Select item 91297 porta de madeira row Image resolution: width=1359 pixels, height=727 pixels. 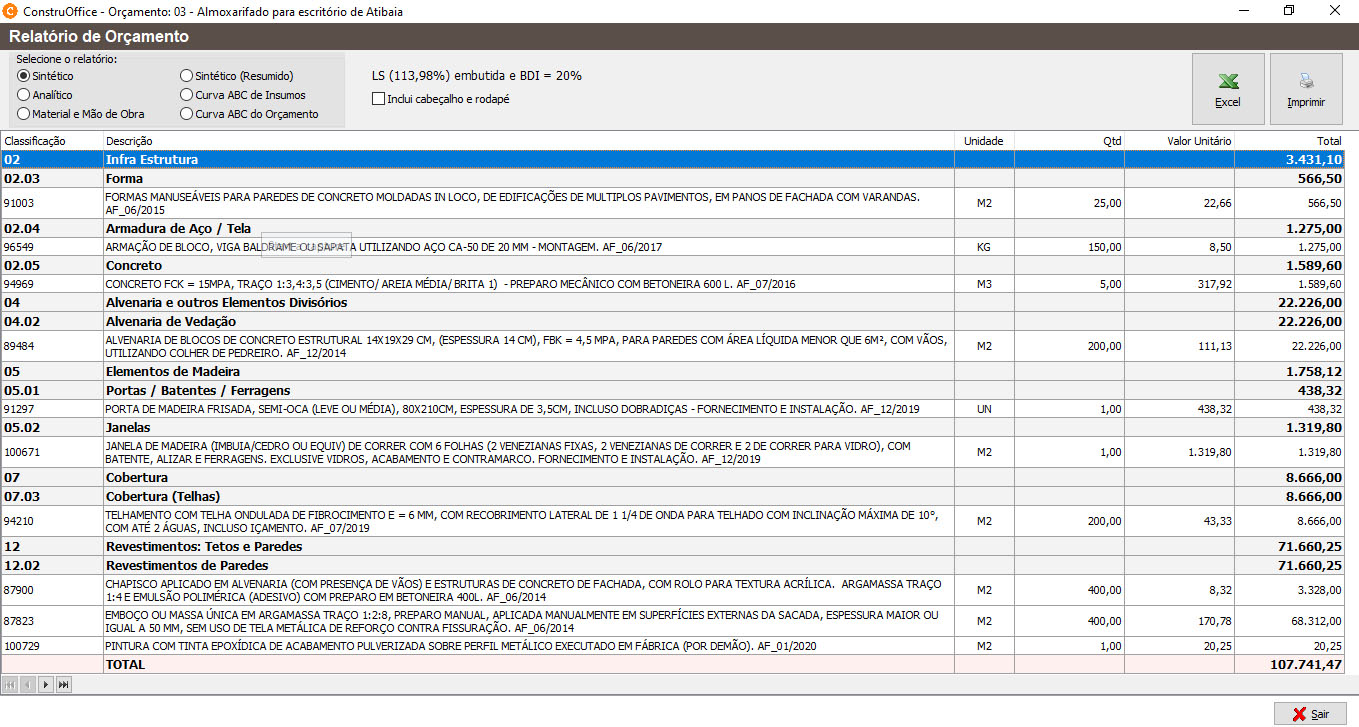pyautogui.click(x=673, y=409)
